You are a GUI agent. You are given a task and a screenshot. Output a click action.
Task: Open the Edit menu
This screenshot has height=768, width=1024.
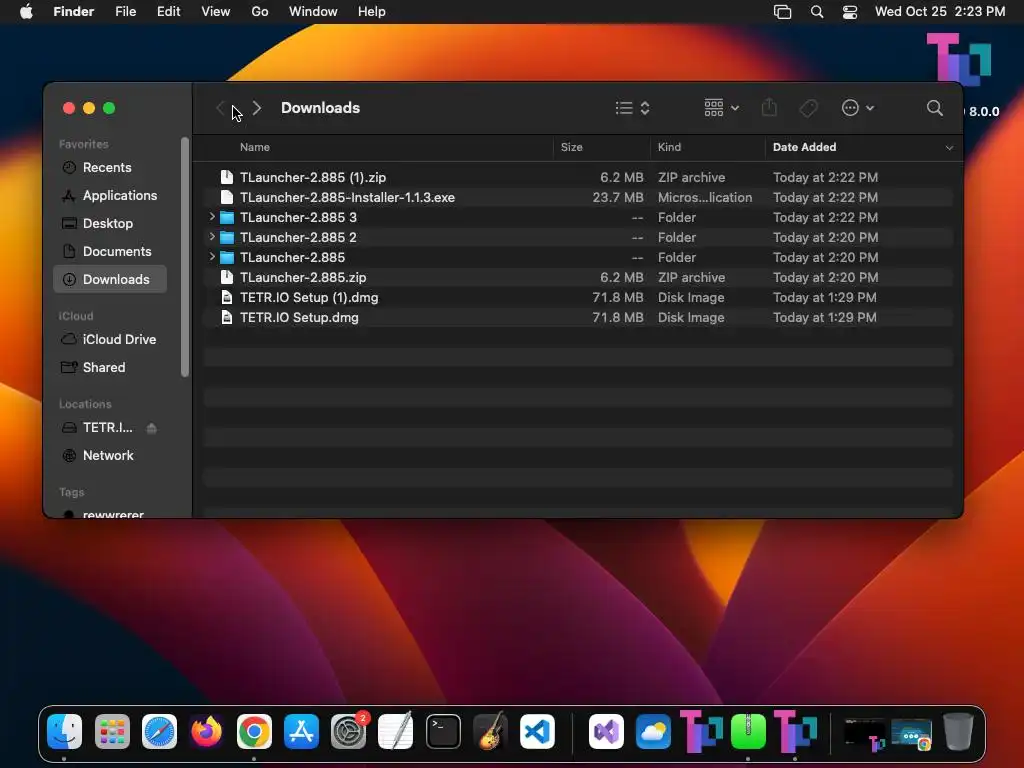pos(168,12)
